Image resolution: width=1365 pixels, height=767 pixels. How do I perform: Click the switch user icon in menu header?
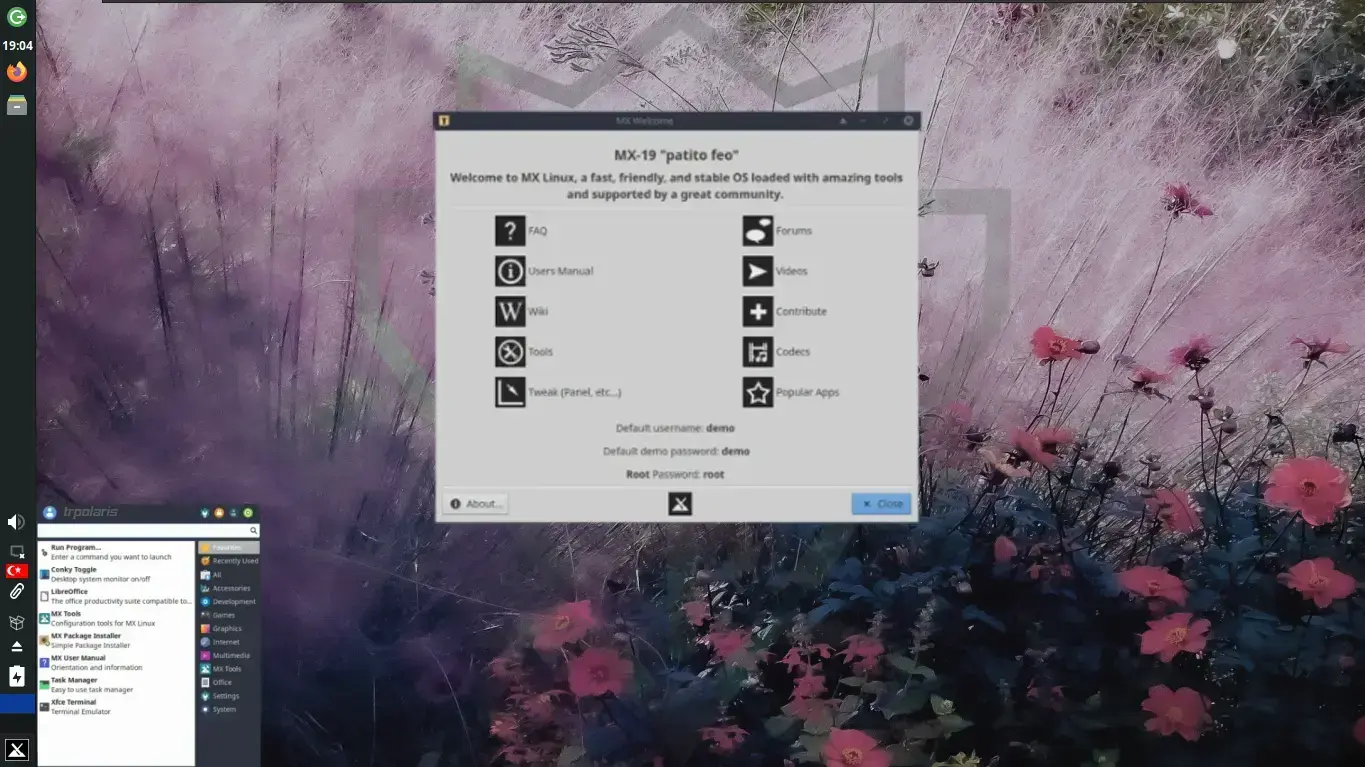(233, 513)
